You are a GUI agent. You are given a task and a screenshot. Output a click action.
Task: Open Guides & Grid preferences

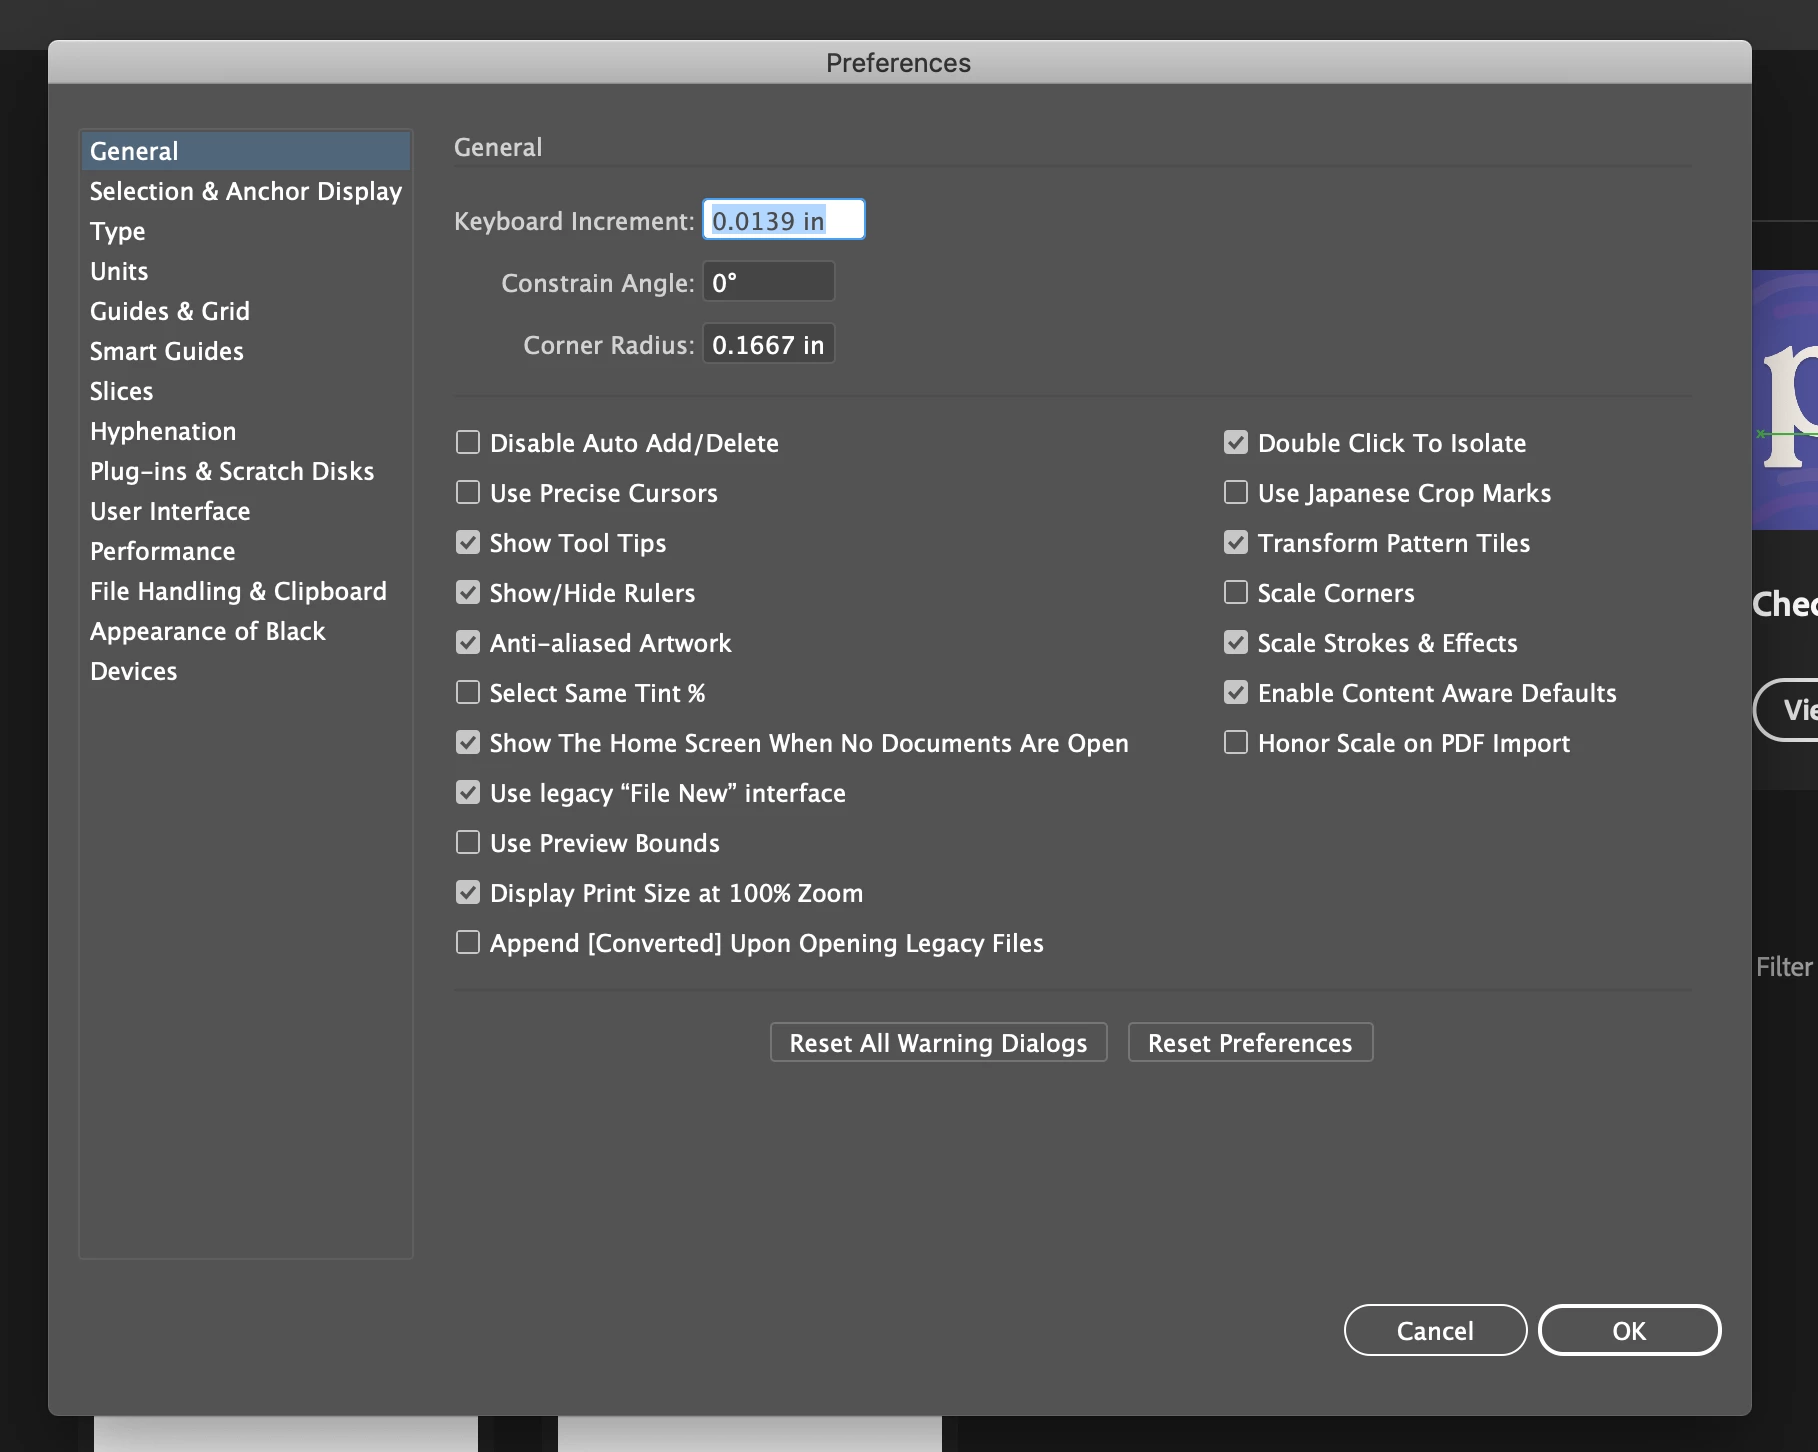245,311
